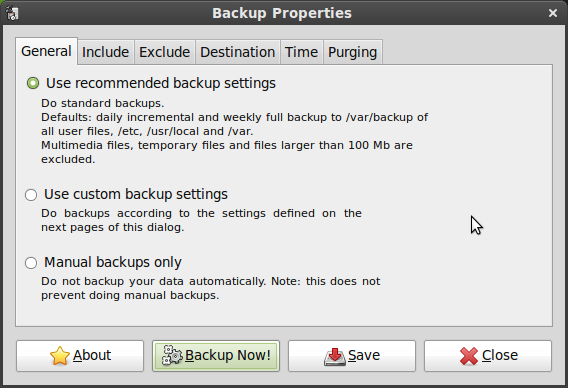Image resolution: width=568 pixels, height=388 pixels.
Task: Click the backup application icon in title bar
Action: coord(12,13)
